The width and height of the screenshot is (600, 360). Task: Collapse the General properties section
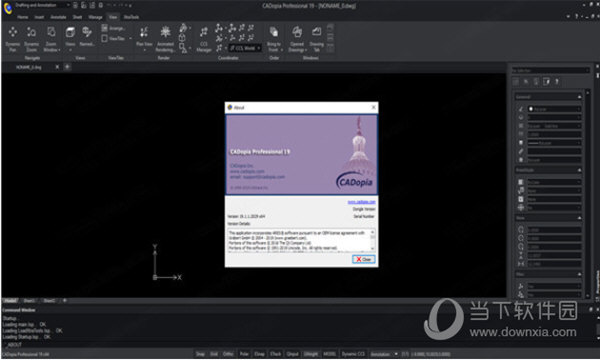(x=579, y=97)
